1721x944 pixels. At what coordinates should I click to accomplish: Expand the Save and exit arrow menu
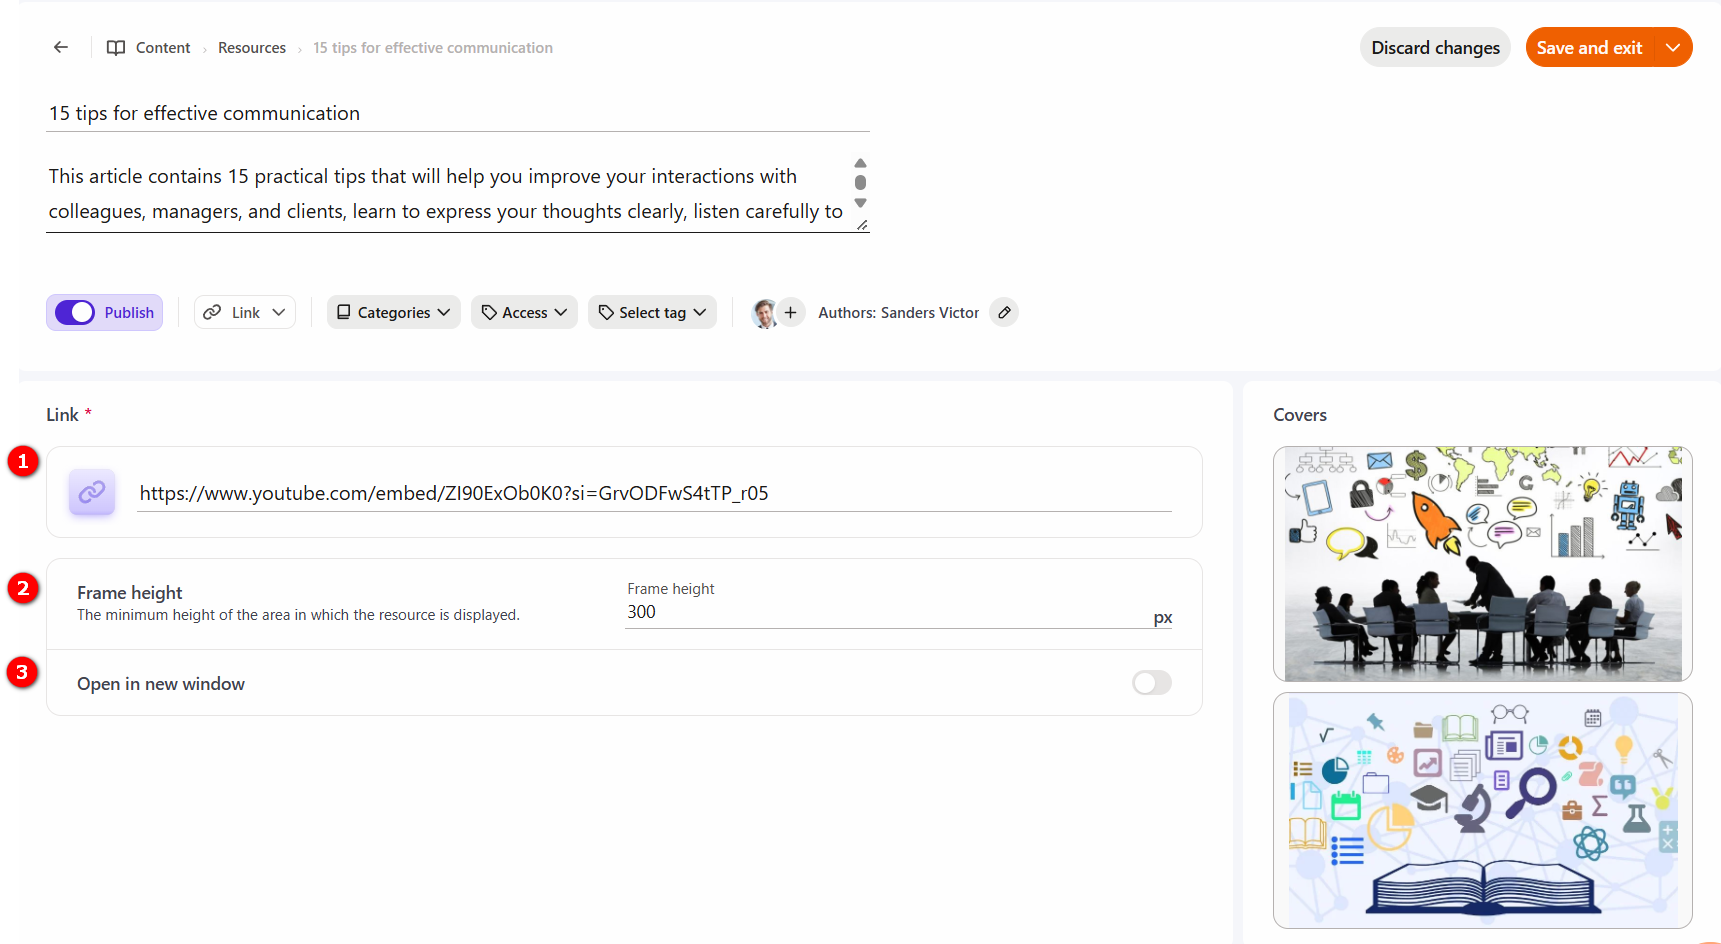(1673, 47)
